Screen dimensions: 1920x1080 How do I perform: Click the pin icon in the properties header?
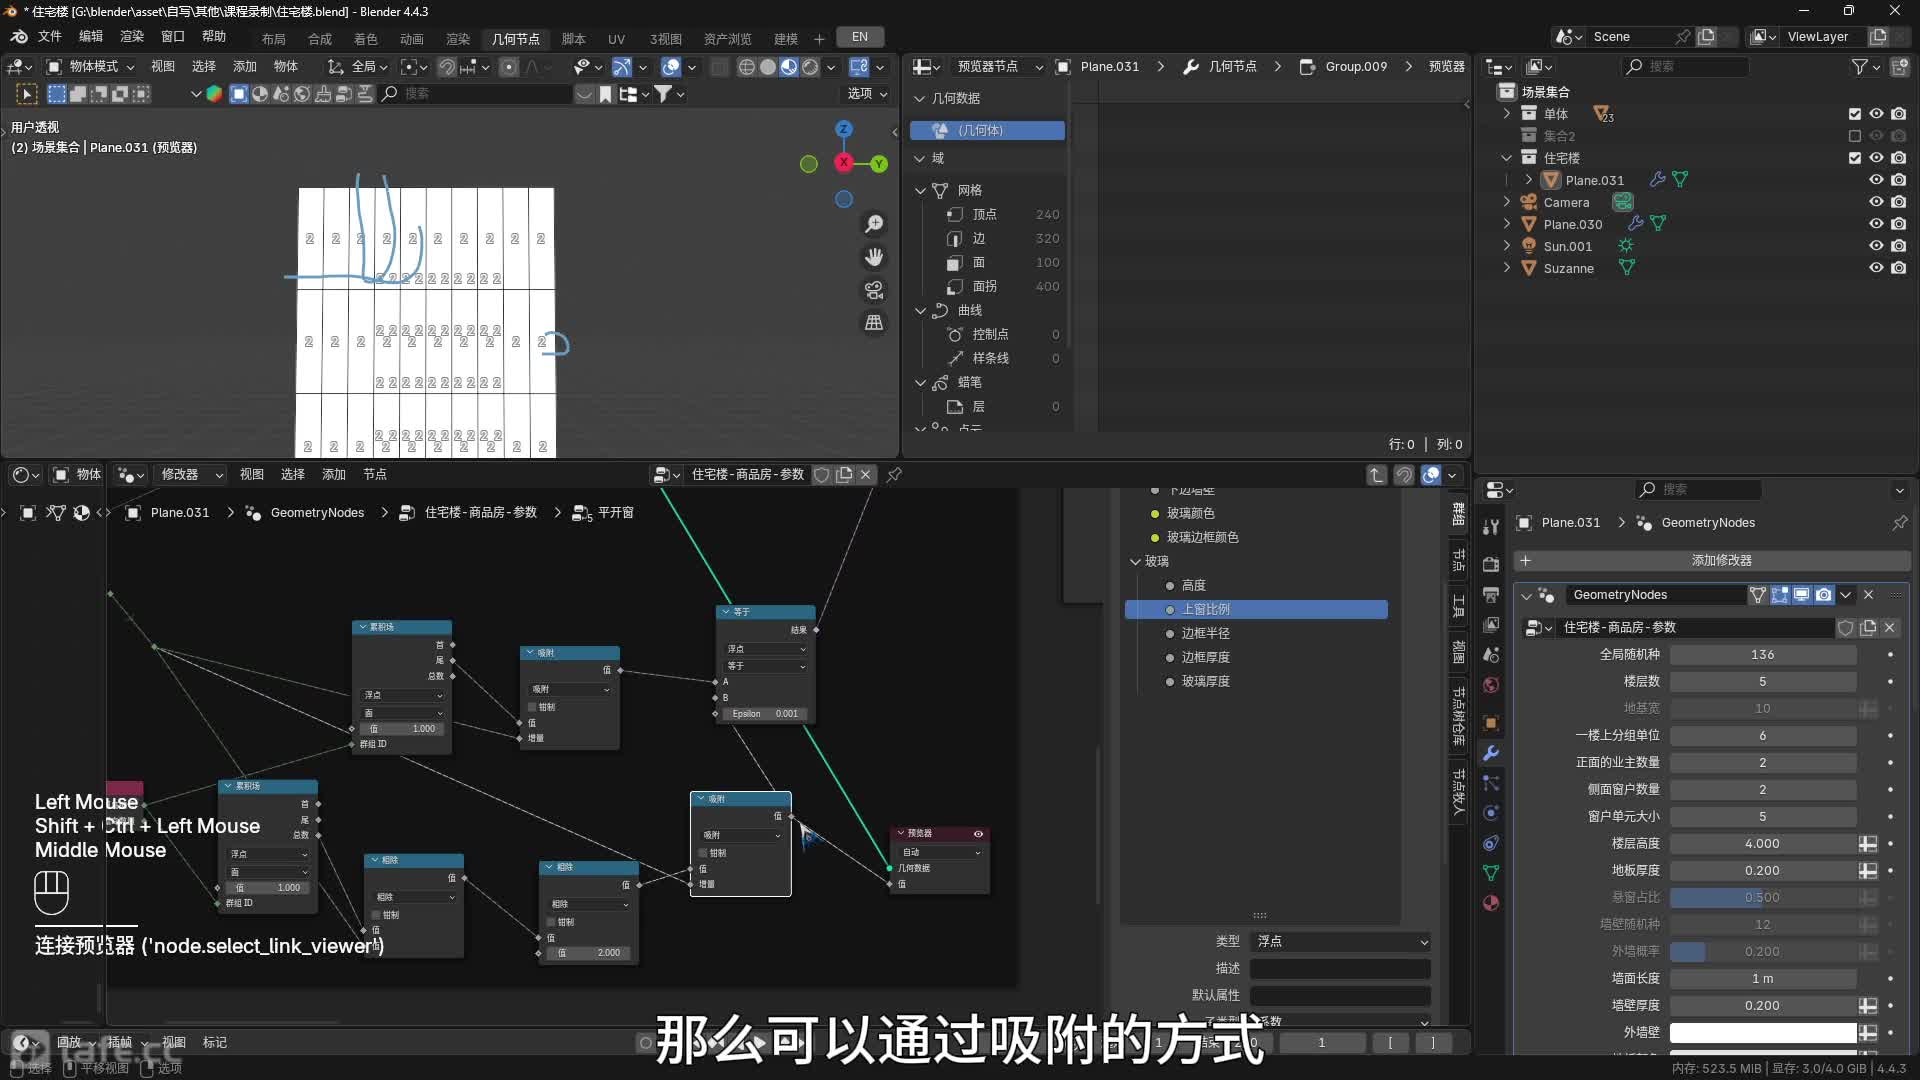pyautogui.click(x=1899, y=523)
